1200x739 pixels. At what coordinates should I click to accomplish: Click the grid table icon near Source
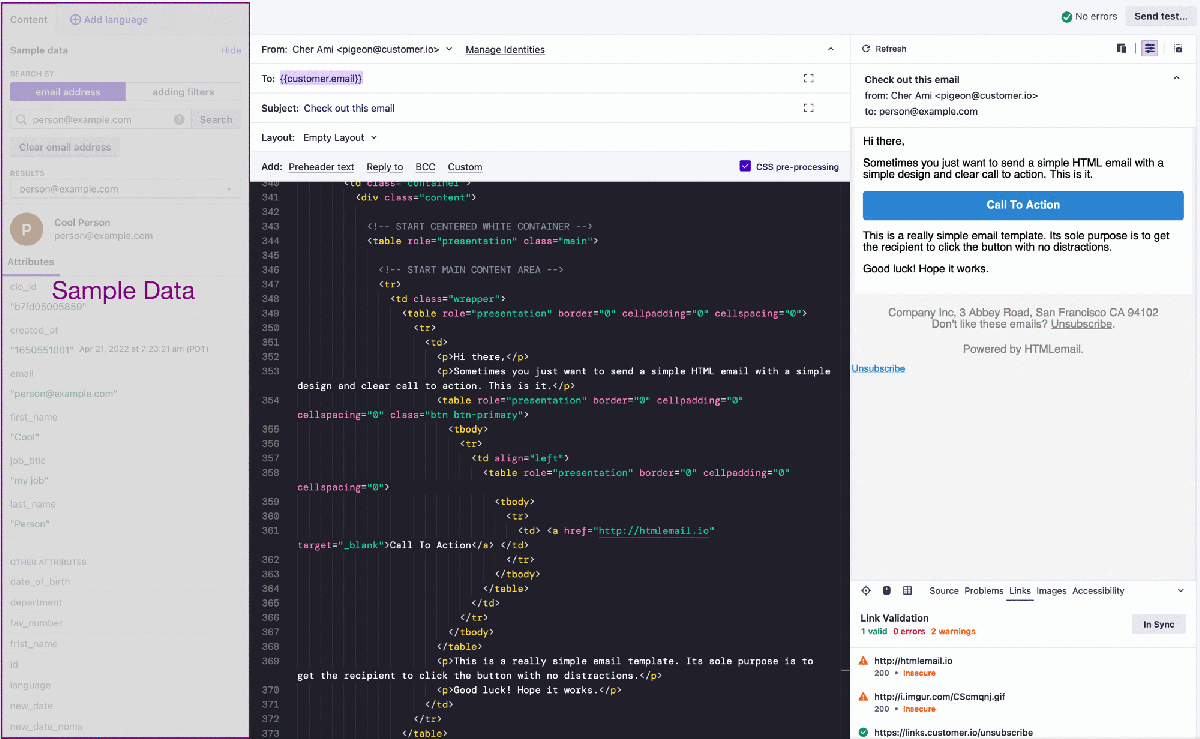pyautogui.click(x=908, y=591)
